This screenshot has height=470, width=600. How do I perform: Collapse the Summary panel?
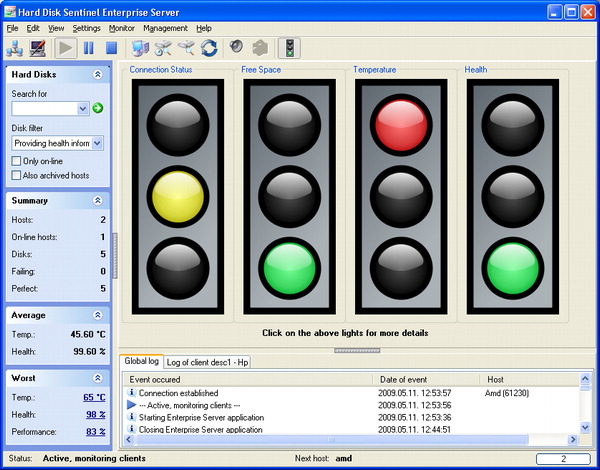[98, 200]
